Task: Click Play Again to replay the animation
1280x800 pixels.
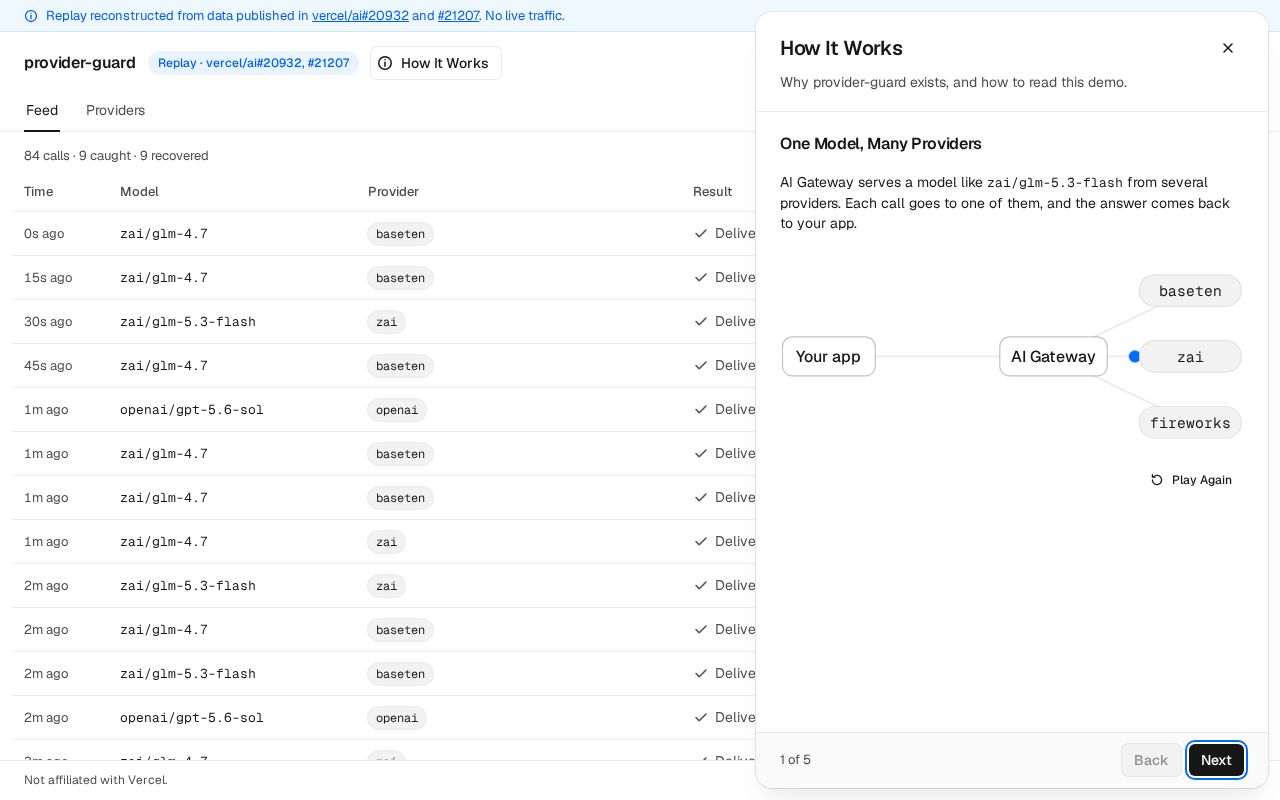Action: pos(1191,480)
